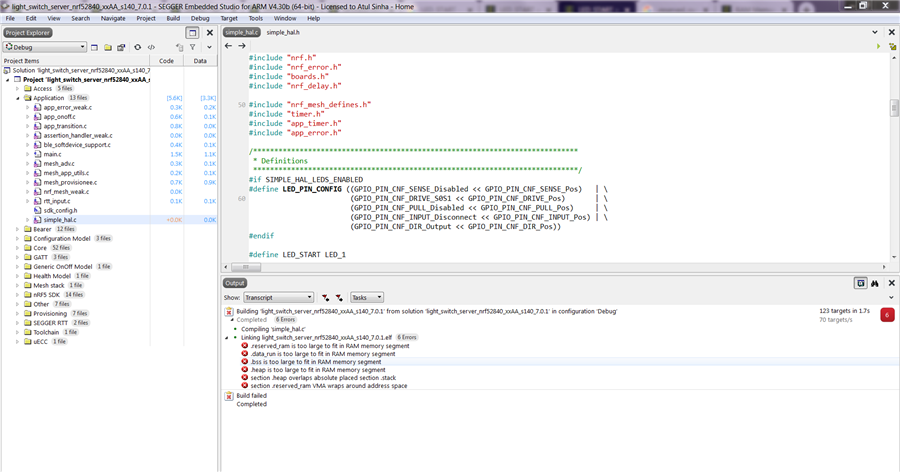
Task: Open the Tasks dropdown in Output
Action: 367,297
